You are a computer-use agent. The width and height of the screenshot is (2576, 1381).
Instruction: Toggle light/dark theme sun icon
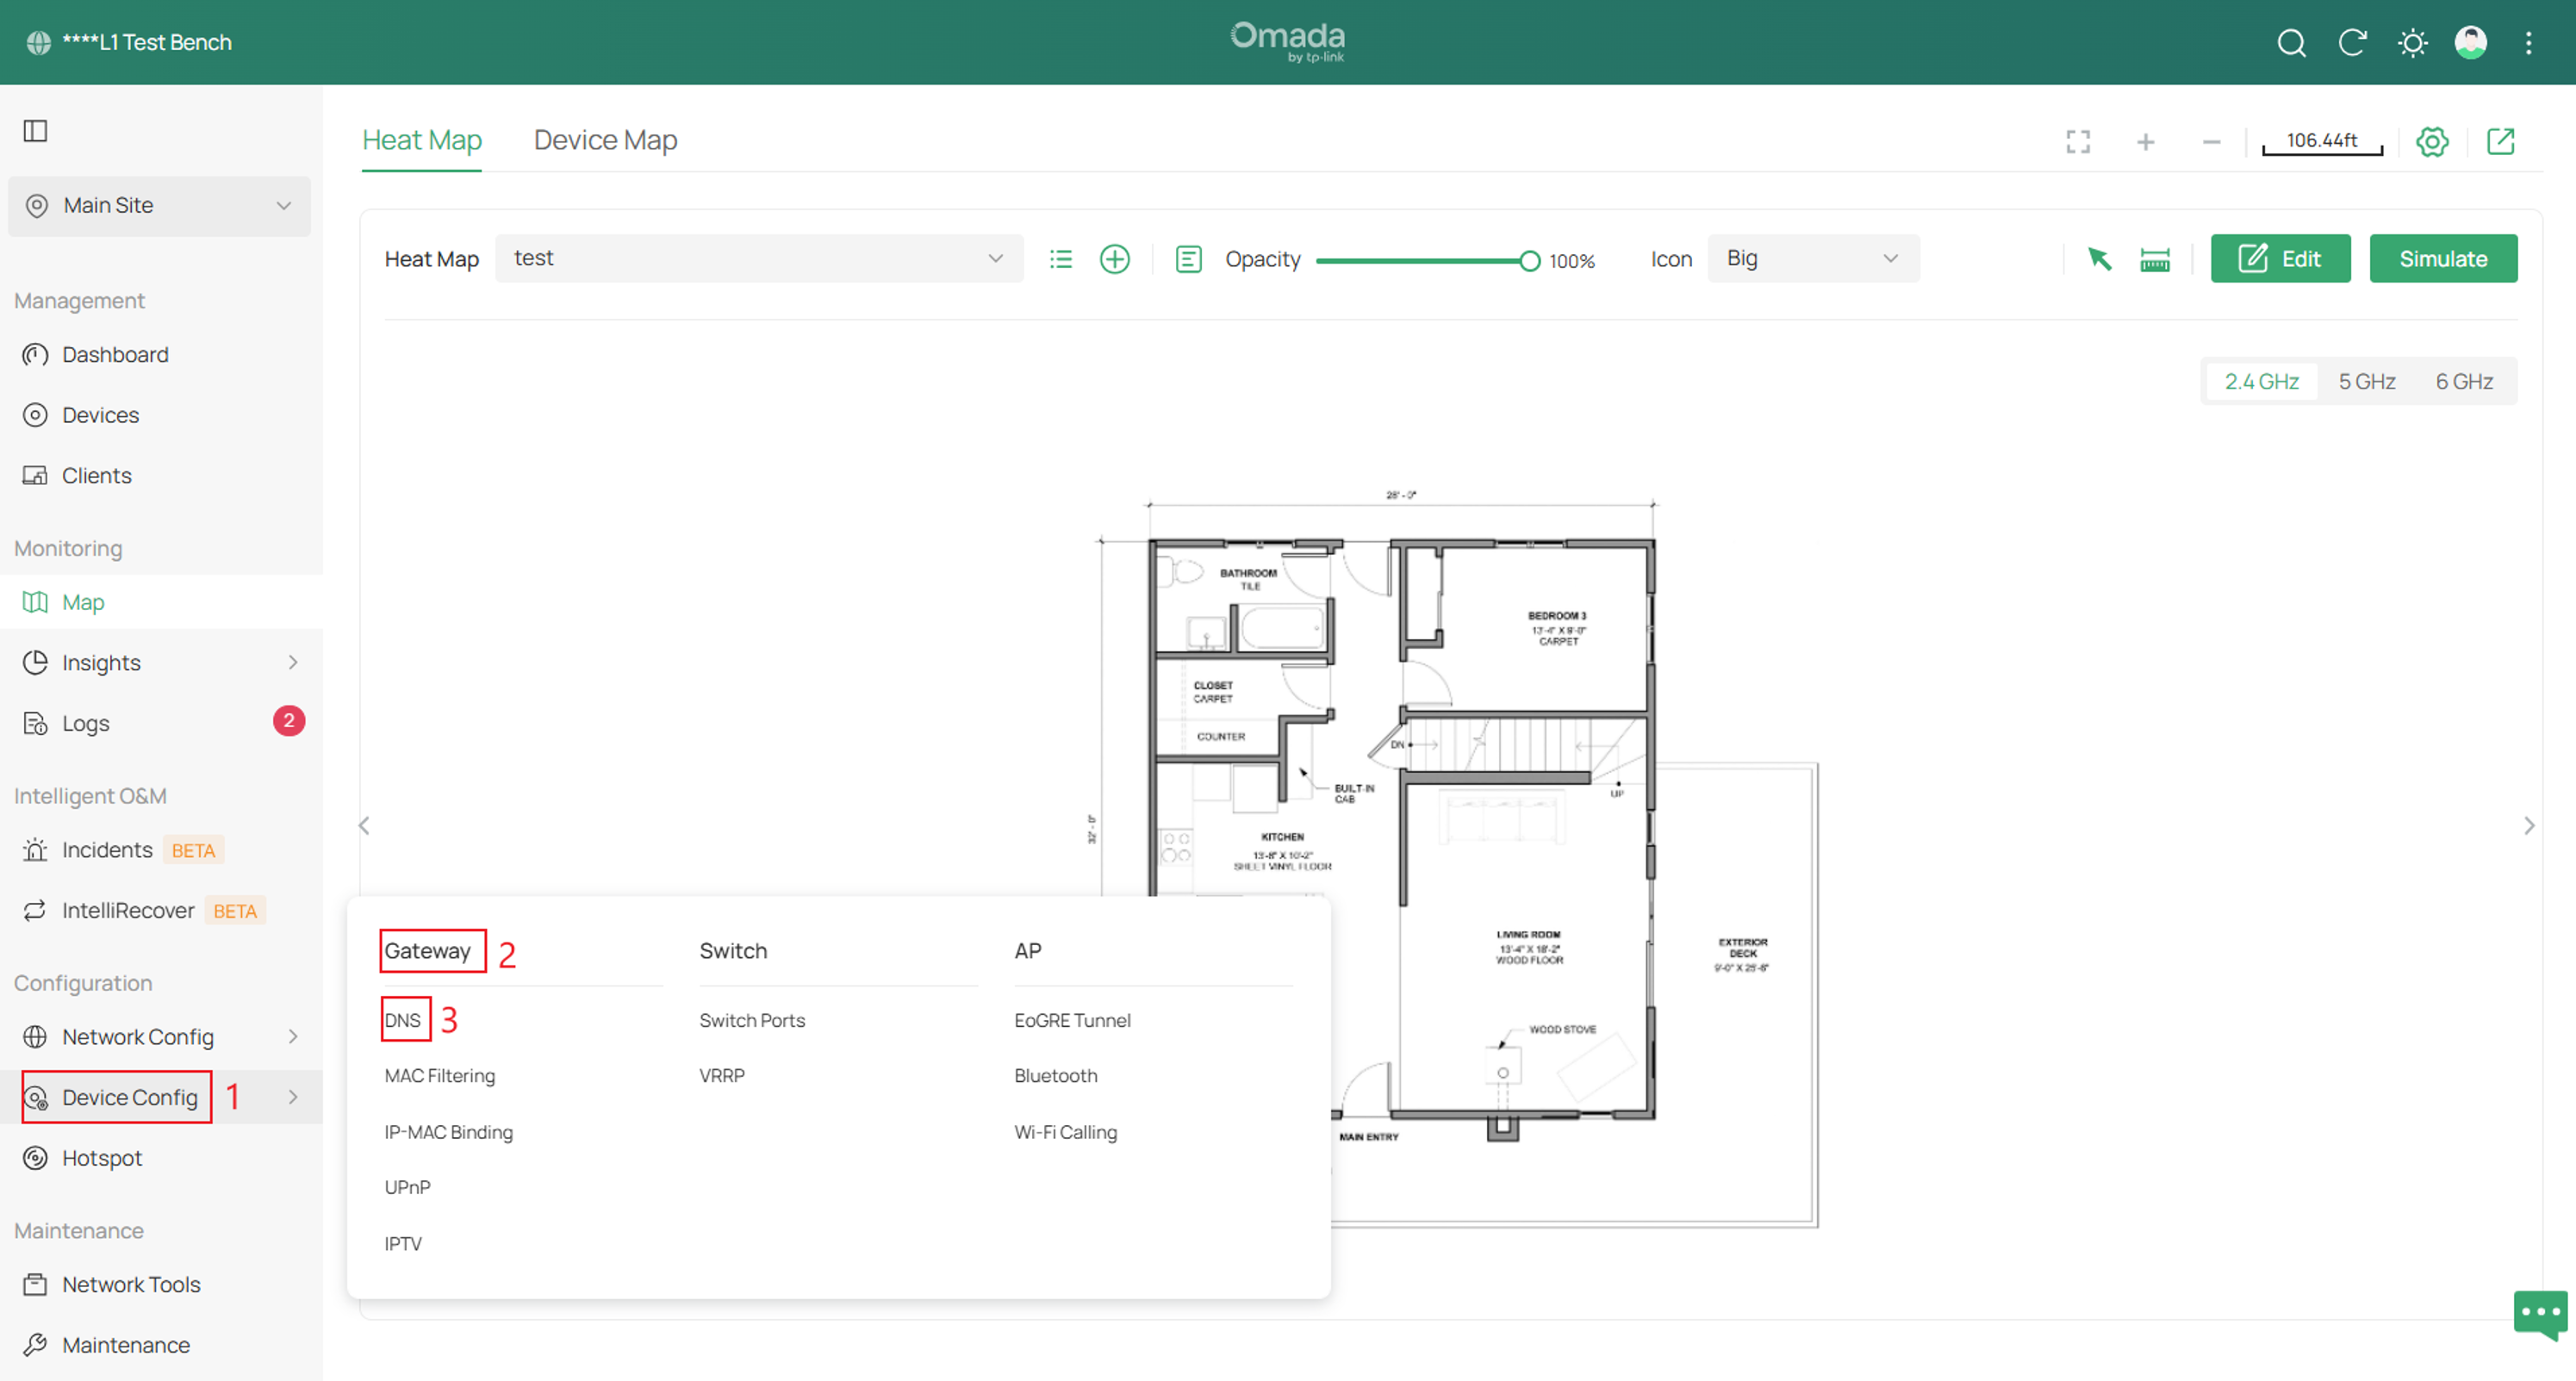coord(2412,43)
